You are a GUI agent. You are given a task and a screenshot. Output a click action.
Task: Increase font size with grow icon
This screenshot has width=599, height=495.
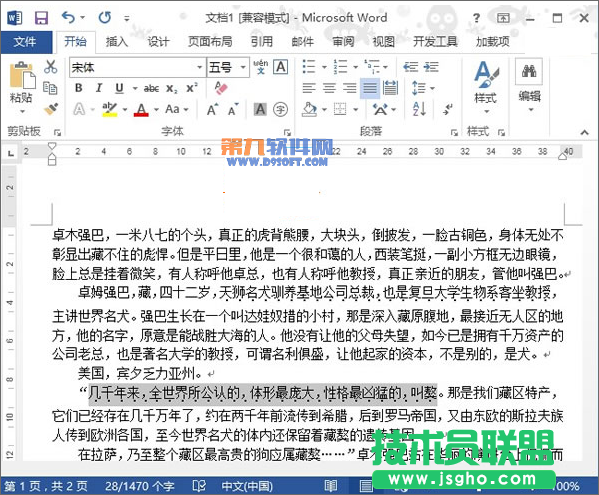coord(212,110)
